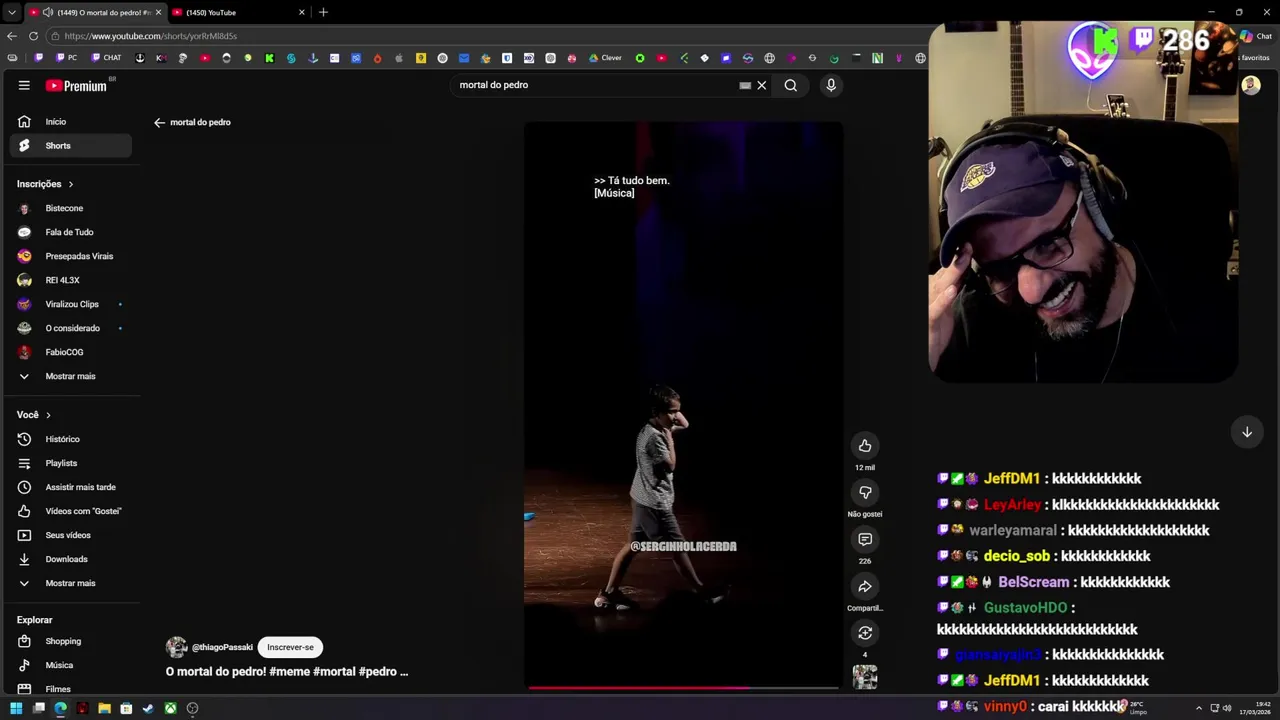Open the comments with 226 count

click(865, 539)
